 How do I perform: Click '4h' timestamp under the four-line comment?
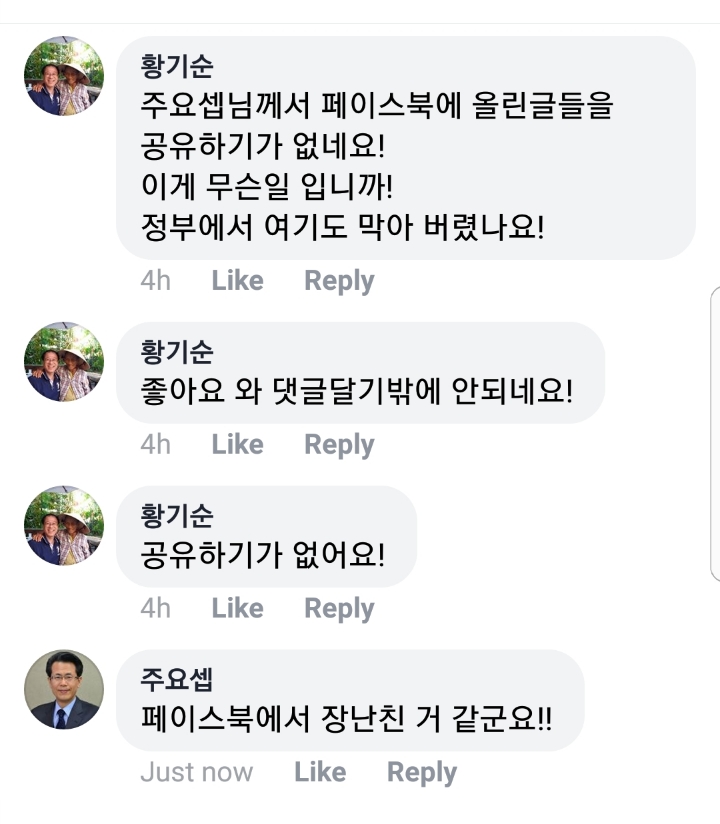(x=155, y=281)
